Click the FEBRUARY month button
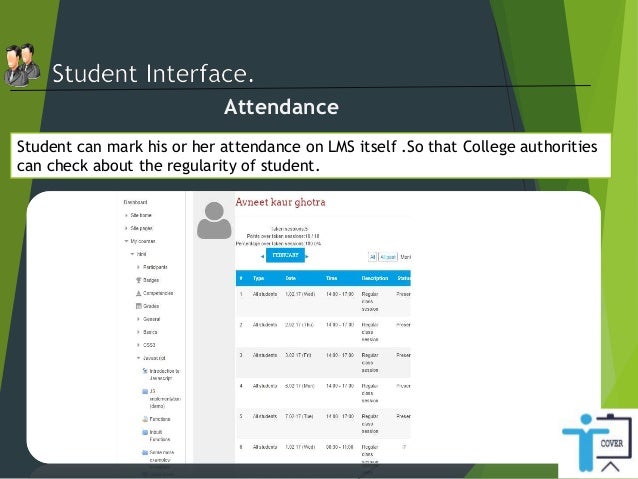 pyautogui.click(x=285, y=255)
